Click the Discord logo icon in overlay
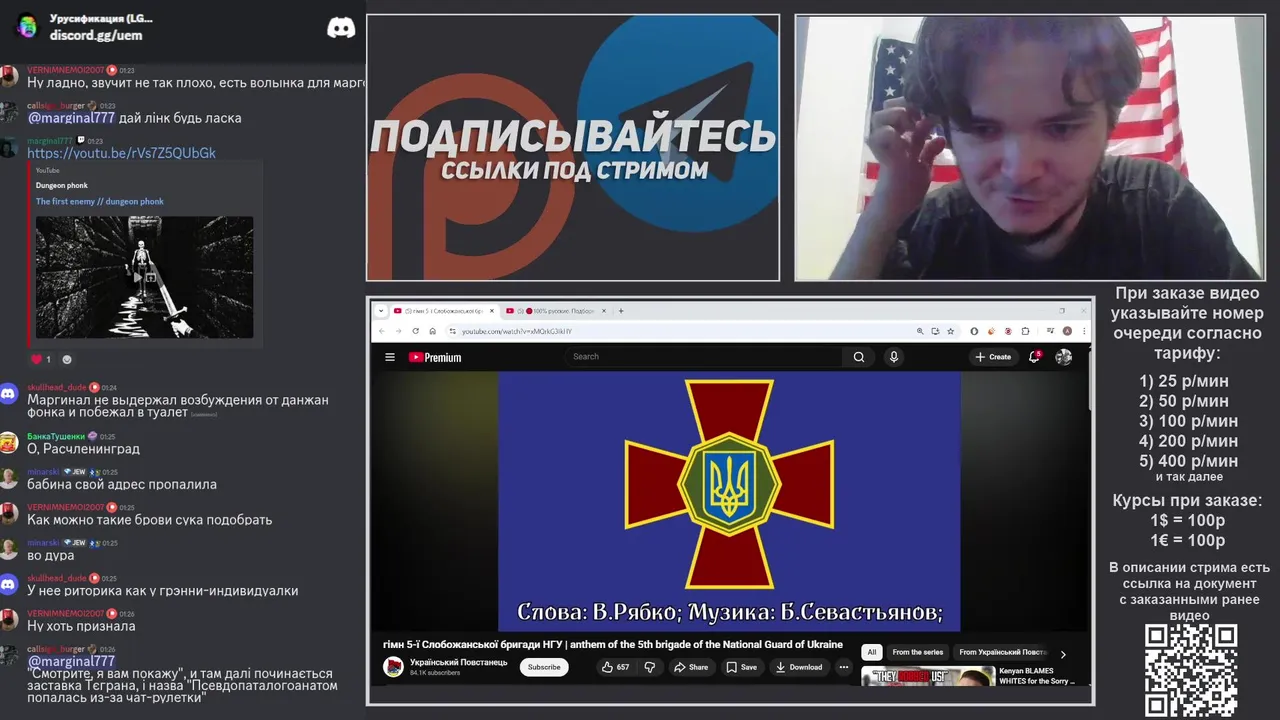1280x720 pixels. point(341,28)
